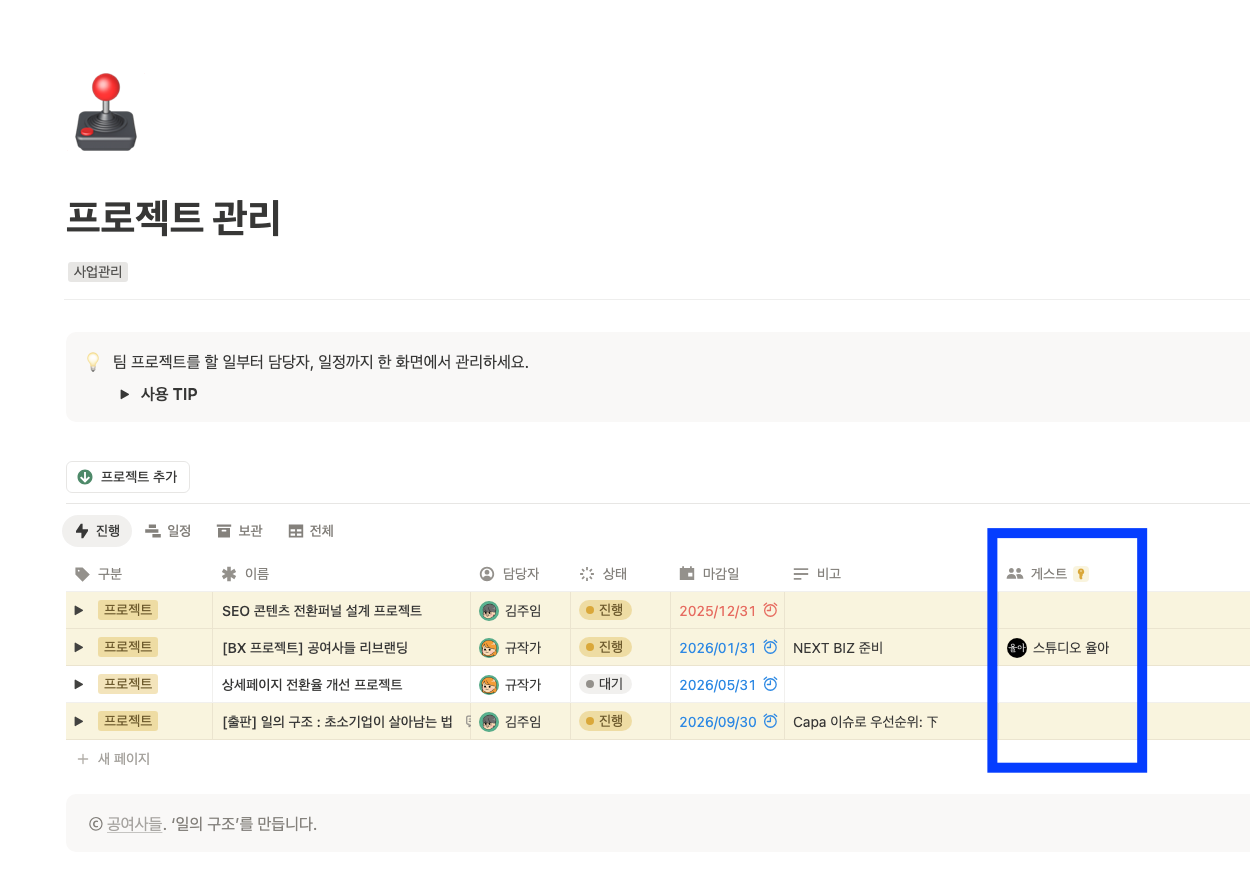Click the tag icon beside 구분 header
Viewport: 1250px width, 889px height.
point(85,573)
